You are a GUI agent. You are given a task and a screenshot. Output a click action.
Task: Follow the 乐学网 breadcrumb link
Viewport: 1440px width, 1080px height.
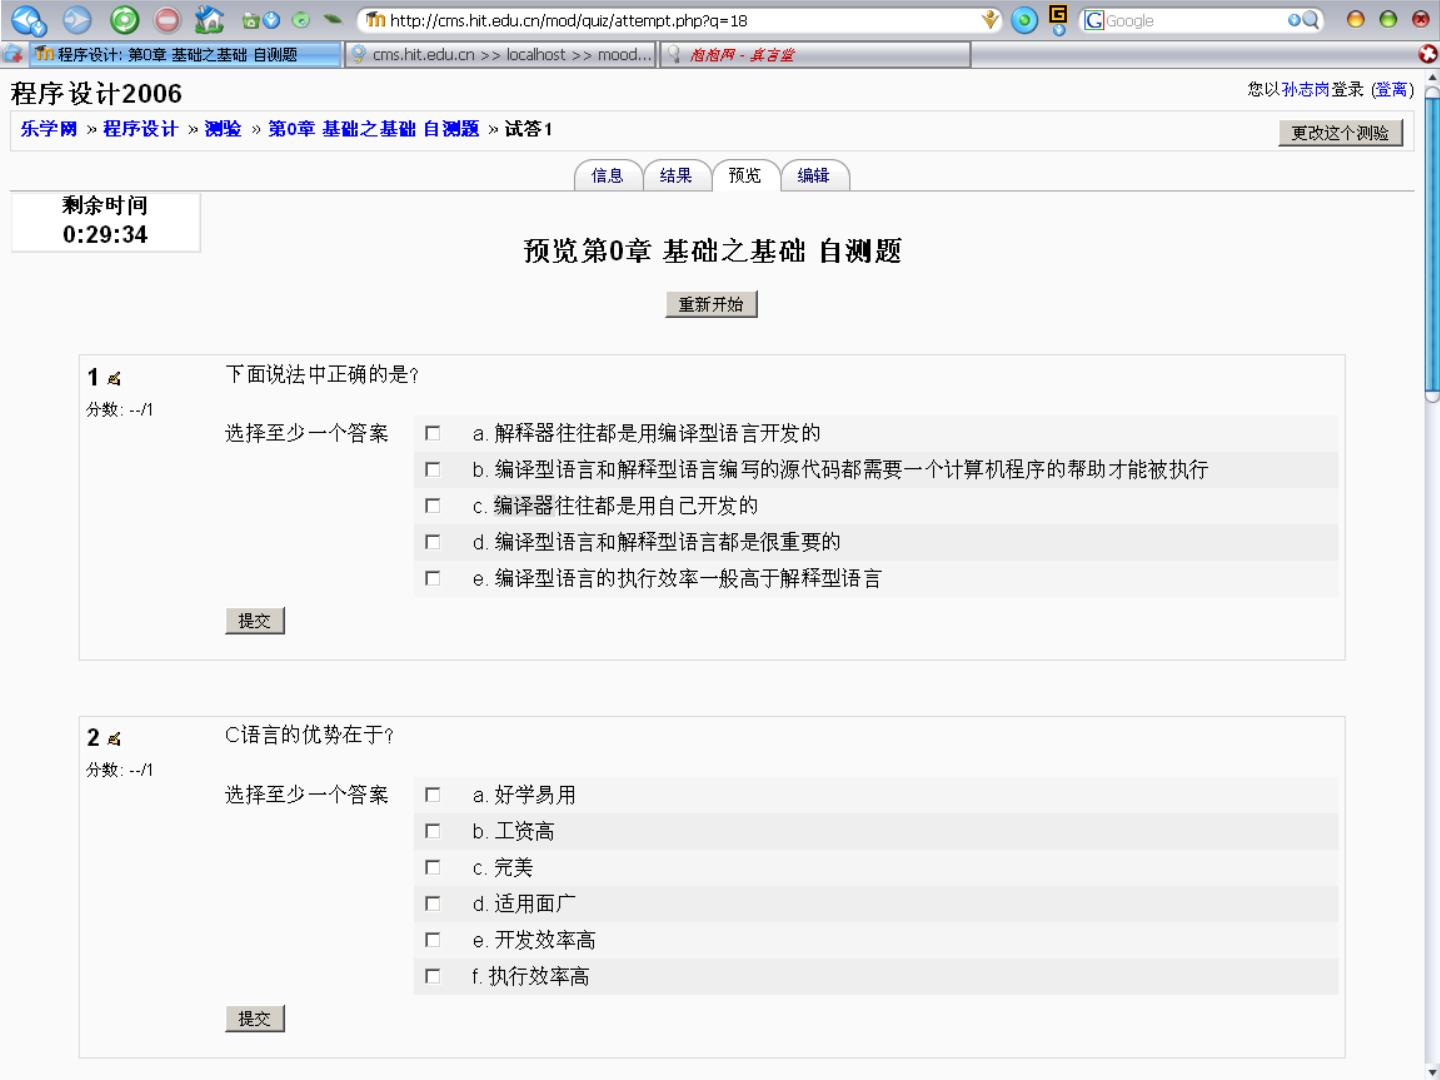49,129
